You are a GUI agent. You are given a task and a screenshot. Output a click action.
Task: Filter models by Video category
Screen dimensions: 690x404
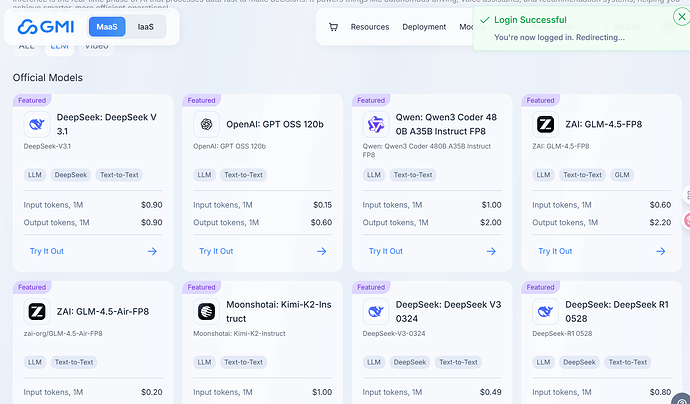(x=96, y=46)
